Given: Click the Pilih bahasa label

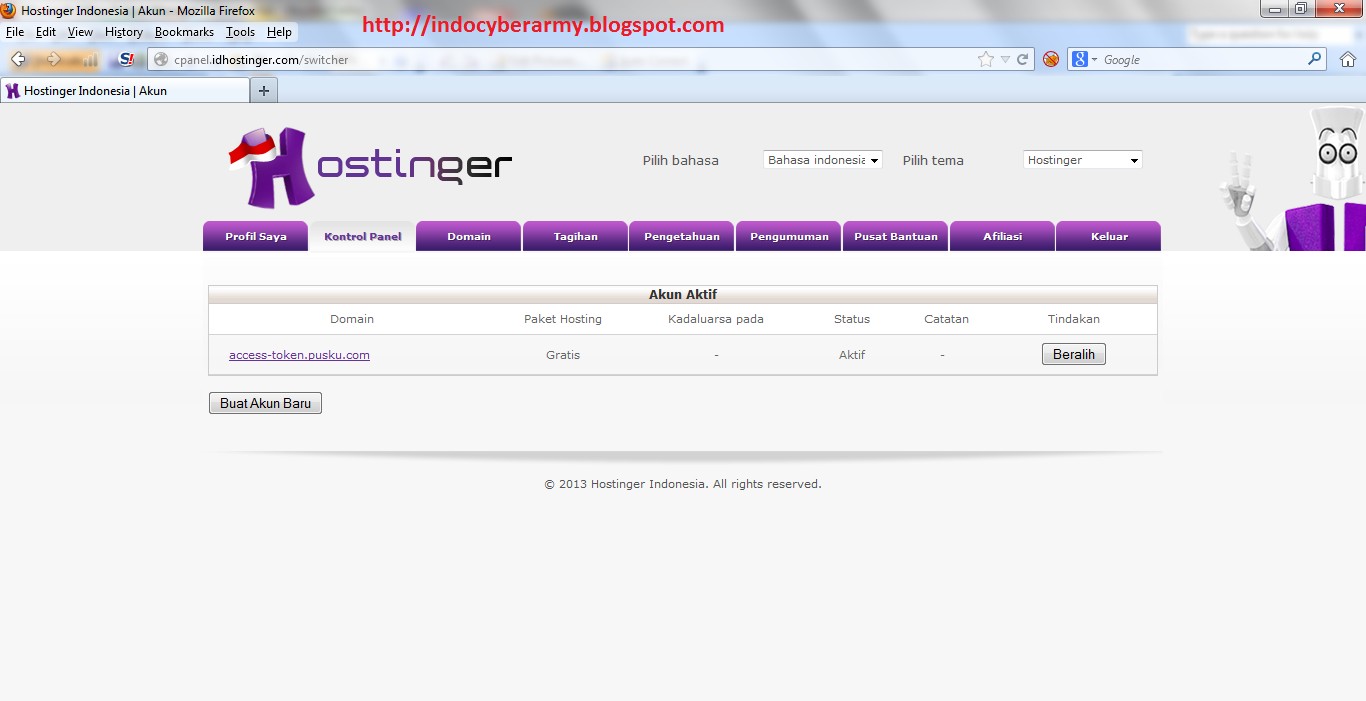Looking at the screenshot, I should [680, 160].
